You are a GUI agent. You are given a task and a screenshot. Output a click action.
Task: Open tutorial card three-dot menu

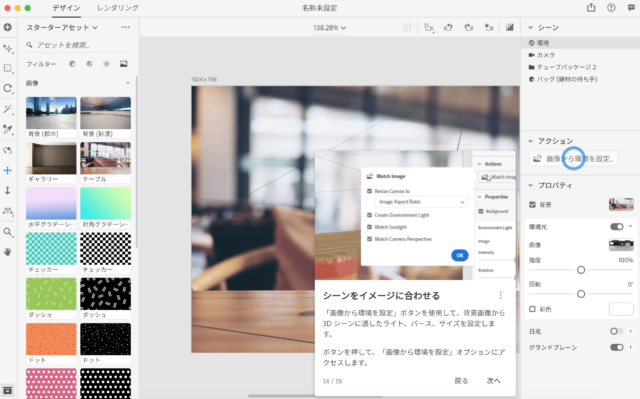coord(501,295)
